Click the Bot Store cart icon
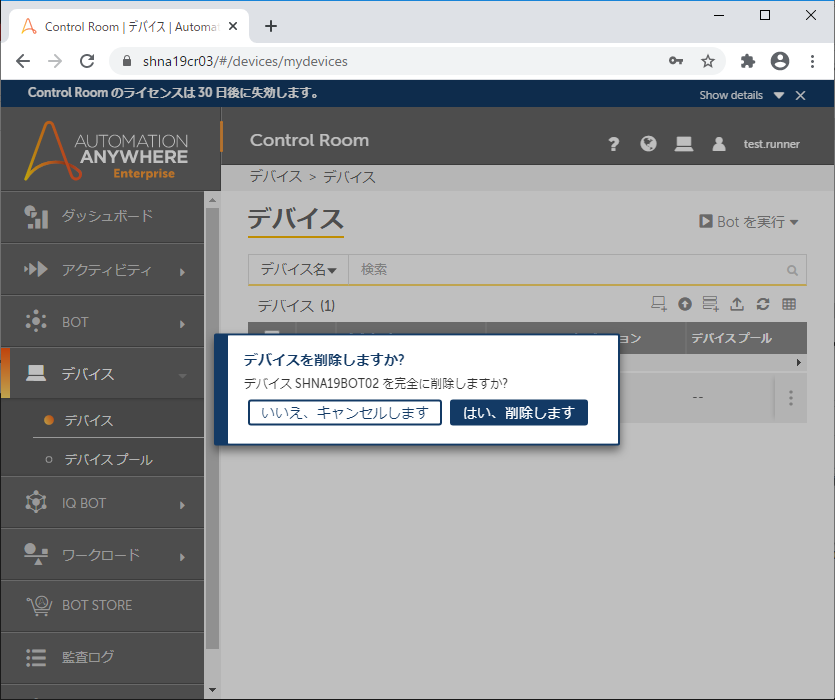The width and height of the screenshot is (835, 700). pyautogui.click(x=39, y=606)
